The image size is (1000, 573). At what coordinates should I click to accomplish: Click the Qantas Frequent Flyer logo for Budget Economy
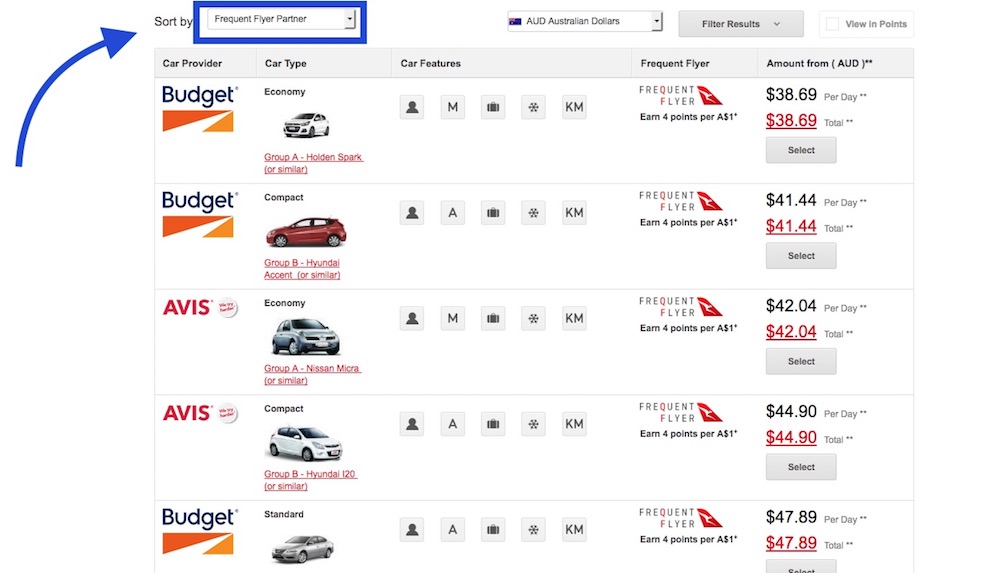point(681,96)
